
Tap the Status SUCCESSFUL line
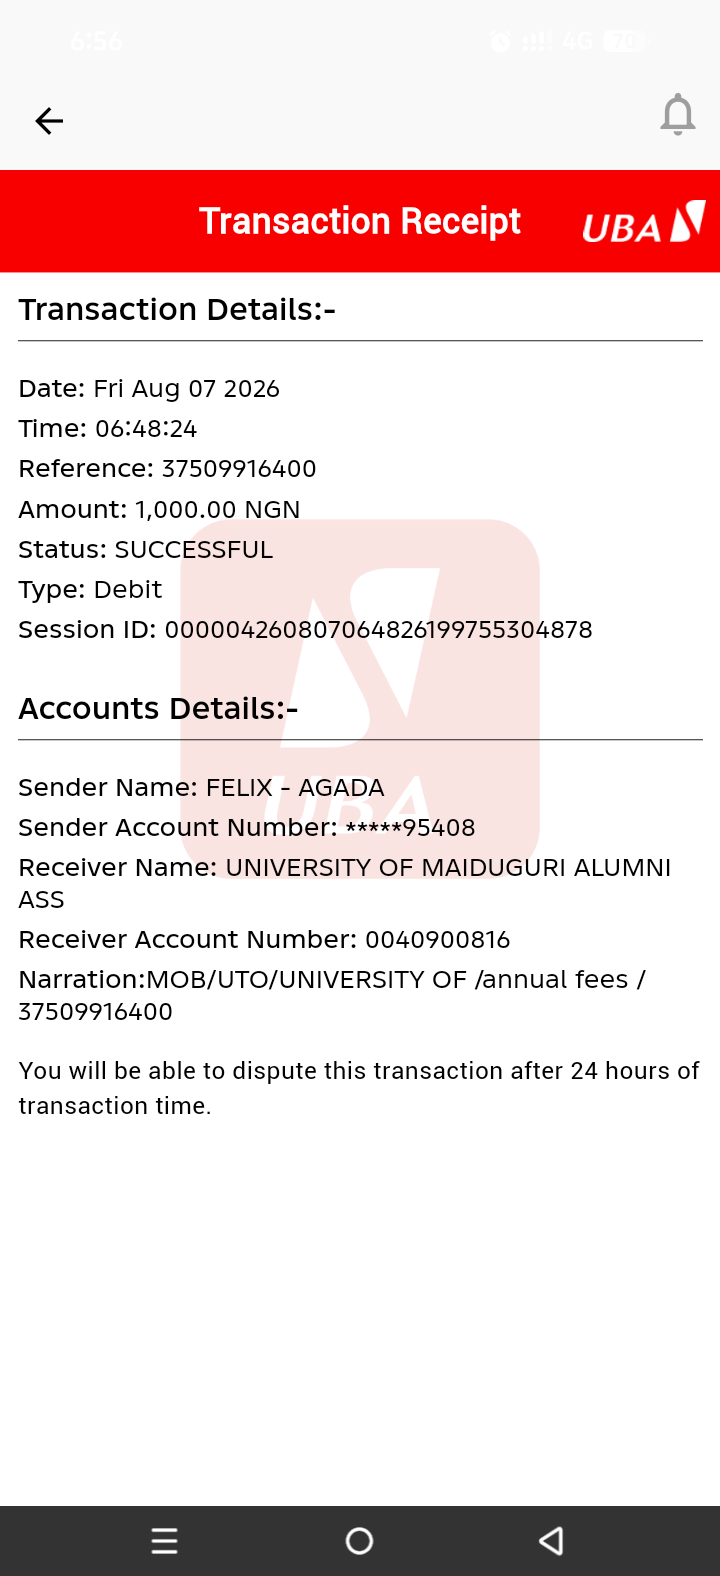point(145,550)
